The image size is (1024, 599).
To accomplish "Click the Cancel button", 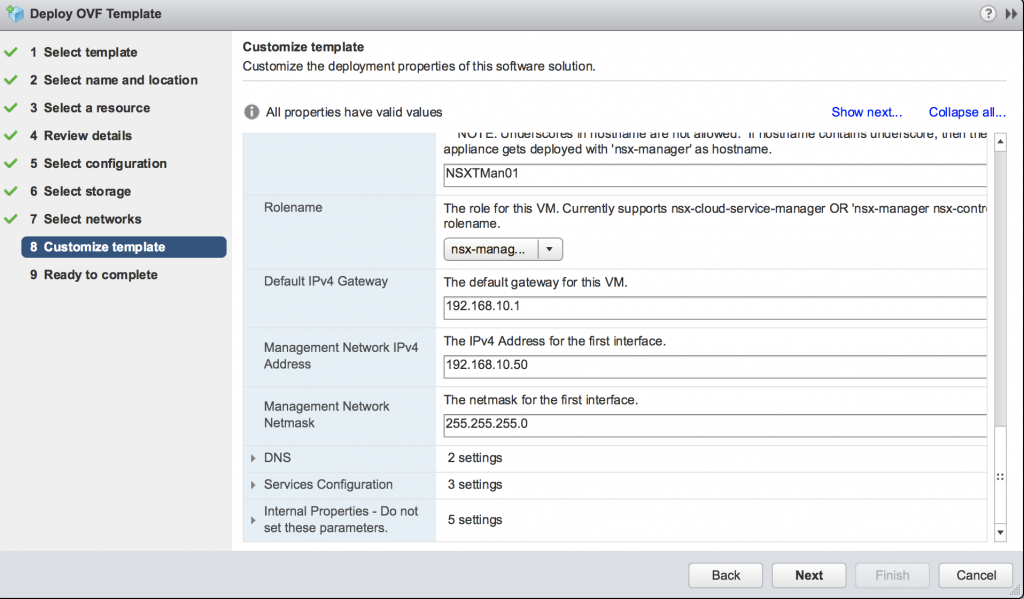I will 976,575.
